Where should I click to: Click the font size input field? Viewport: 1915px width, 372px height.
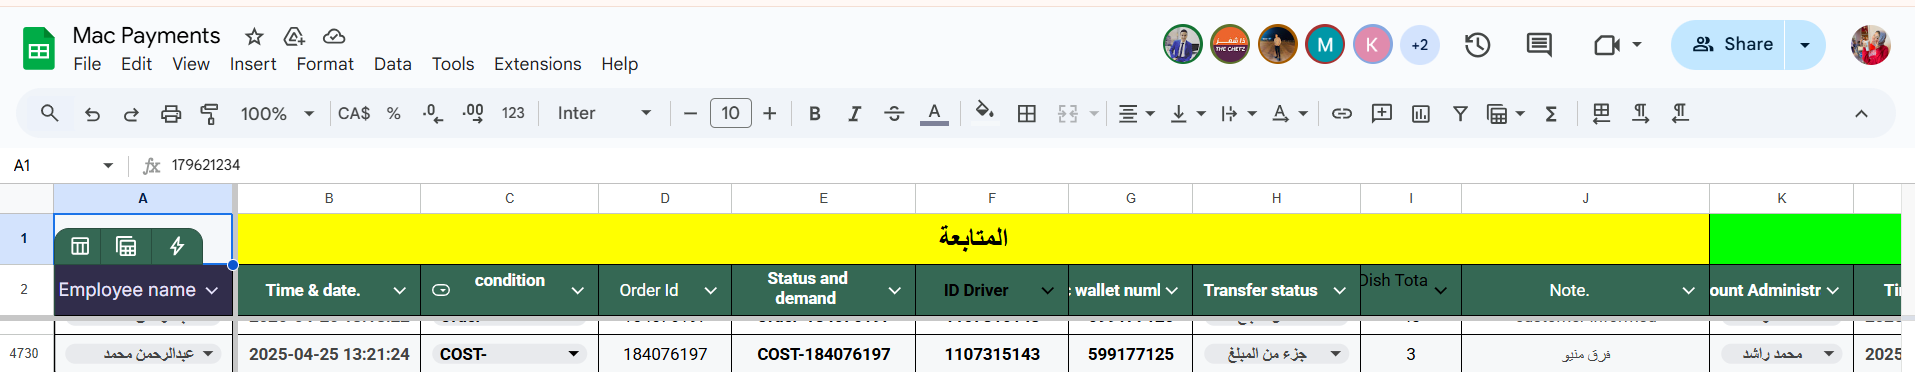730,113
